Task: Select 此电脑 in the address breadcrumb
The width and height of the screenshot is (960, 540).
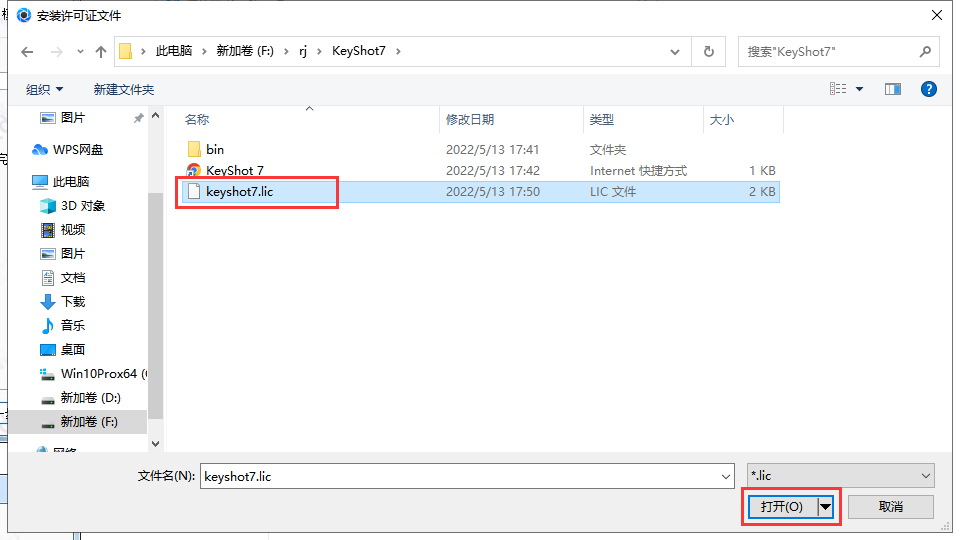Action: click(174, 51)
